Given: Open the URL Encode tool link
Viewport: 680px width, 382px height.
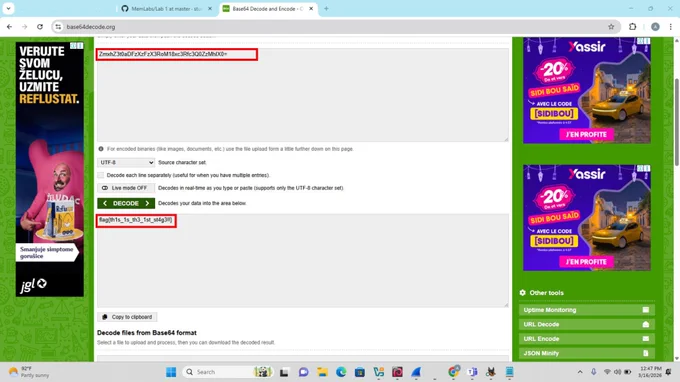Looking at the screenshot, I should [587, 339].
